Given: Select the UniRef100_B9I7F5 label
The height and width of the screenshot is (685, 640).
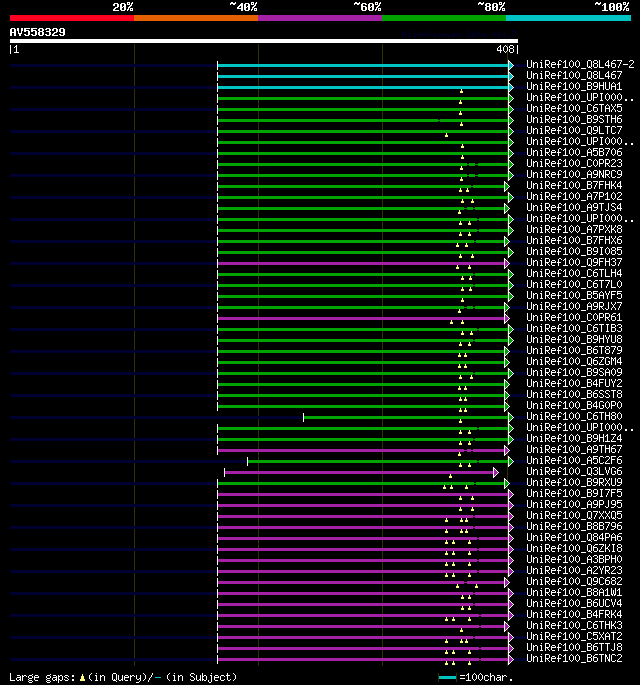Looking at the screenshot, I should click(574, 493).
